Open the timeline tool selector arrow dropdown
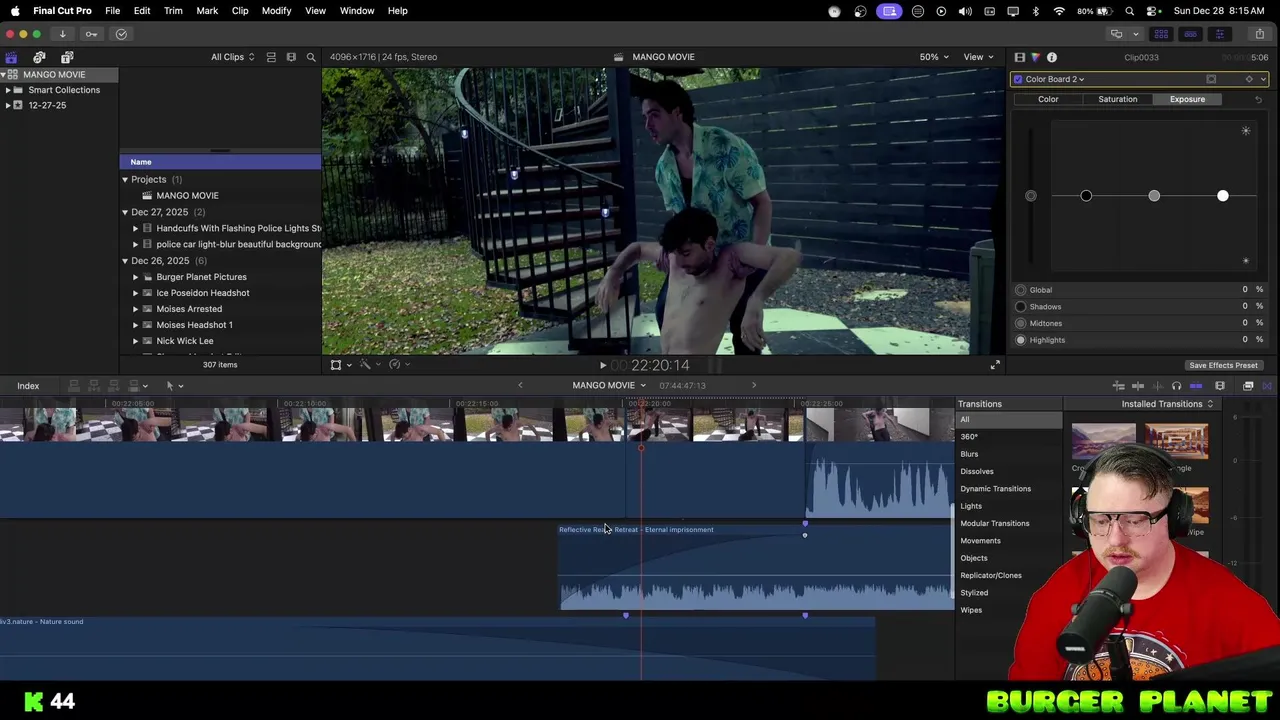 174,386
